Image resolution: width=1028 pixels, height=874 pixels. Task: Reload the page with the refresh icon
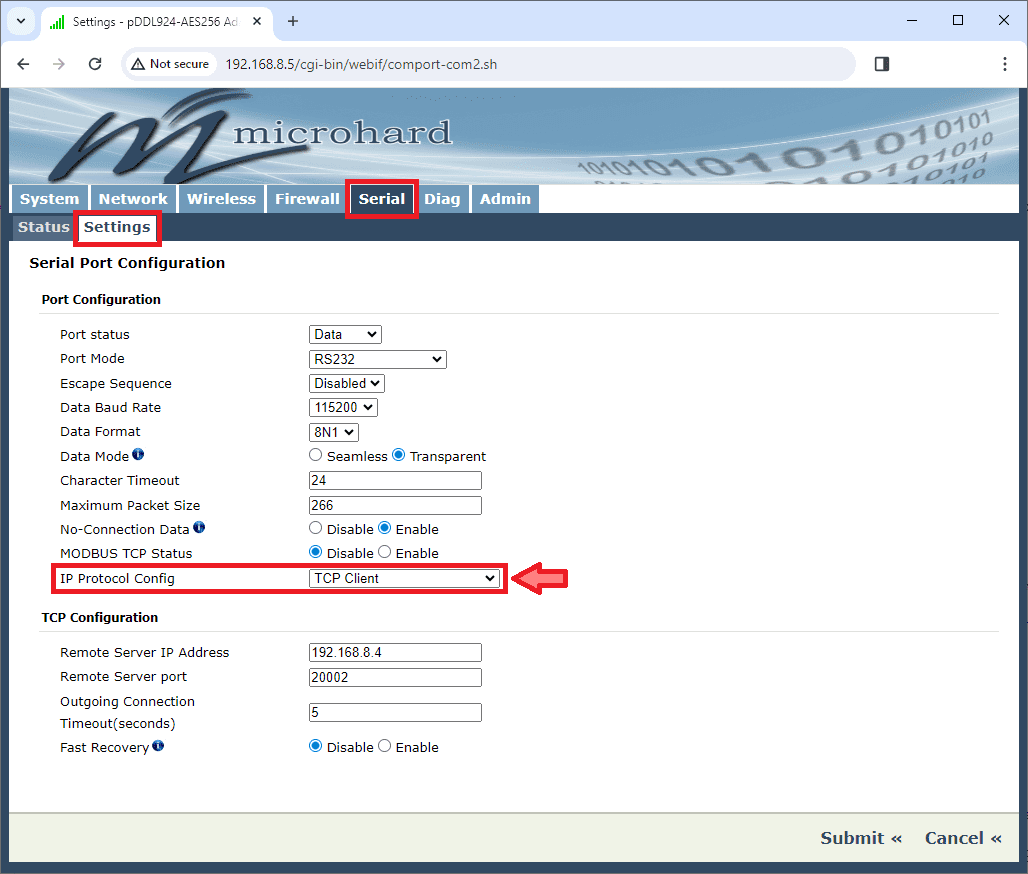point(95,64)
